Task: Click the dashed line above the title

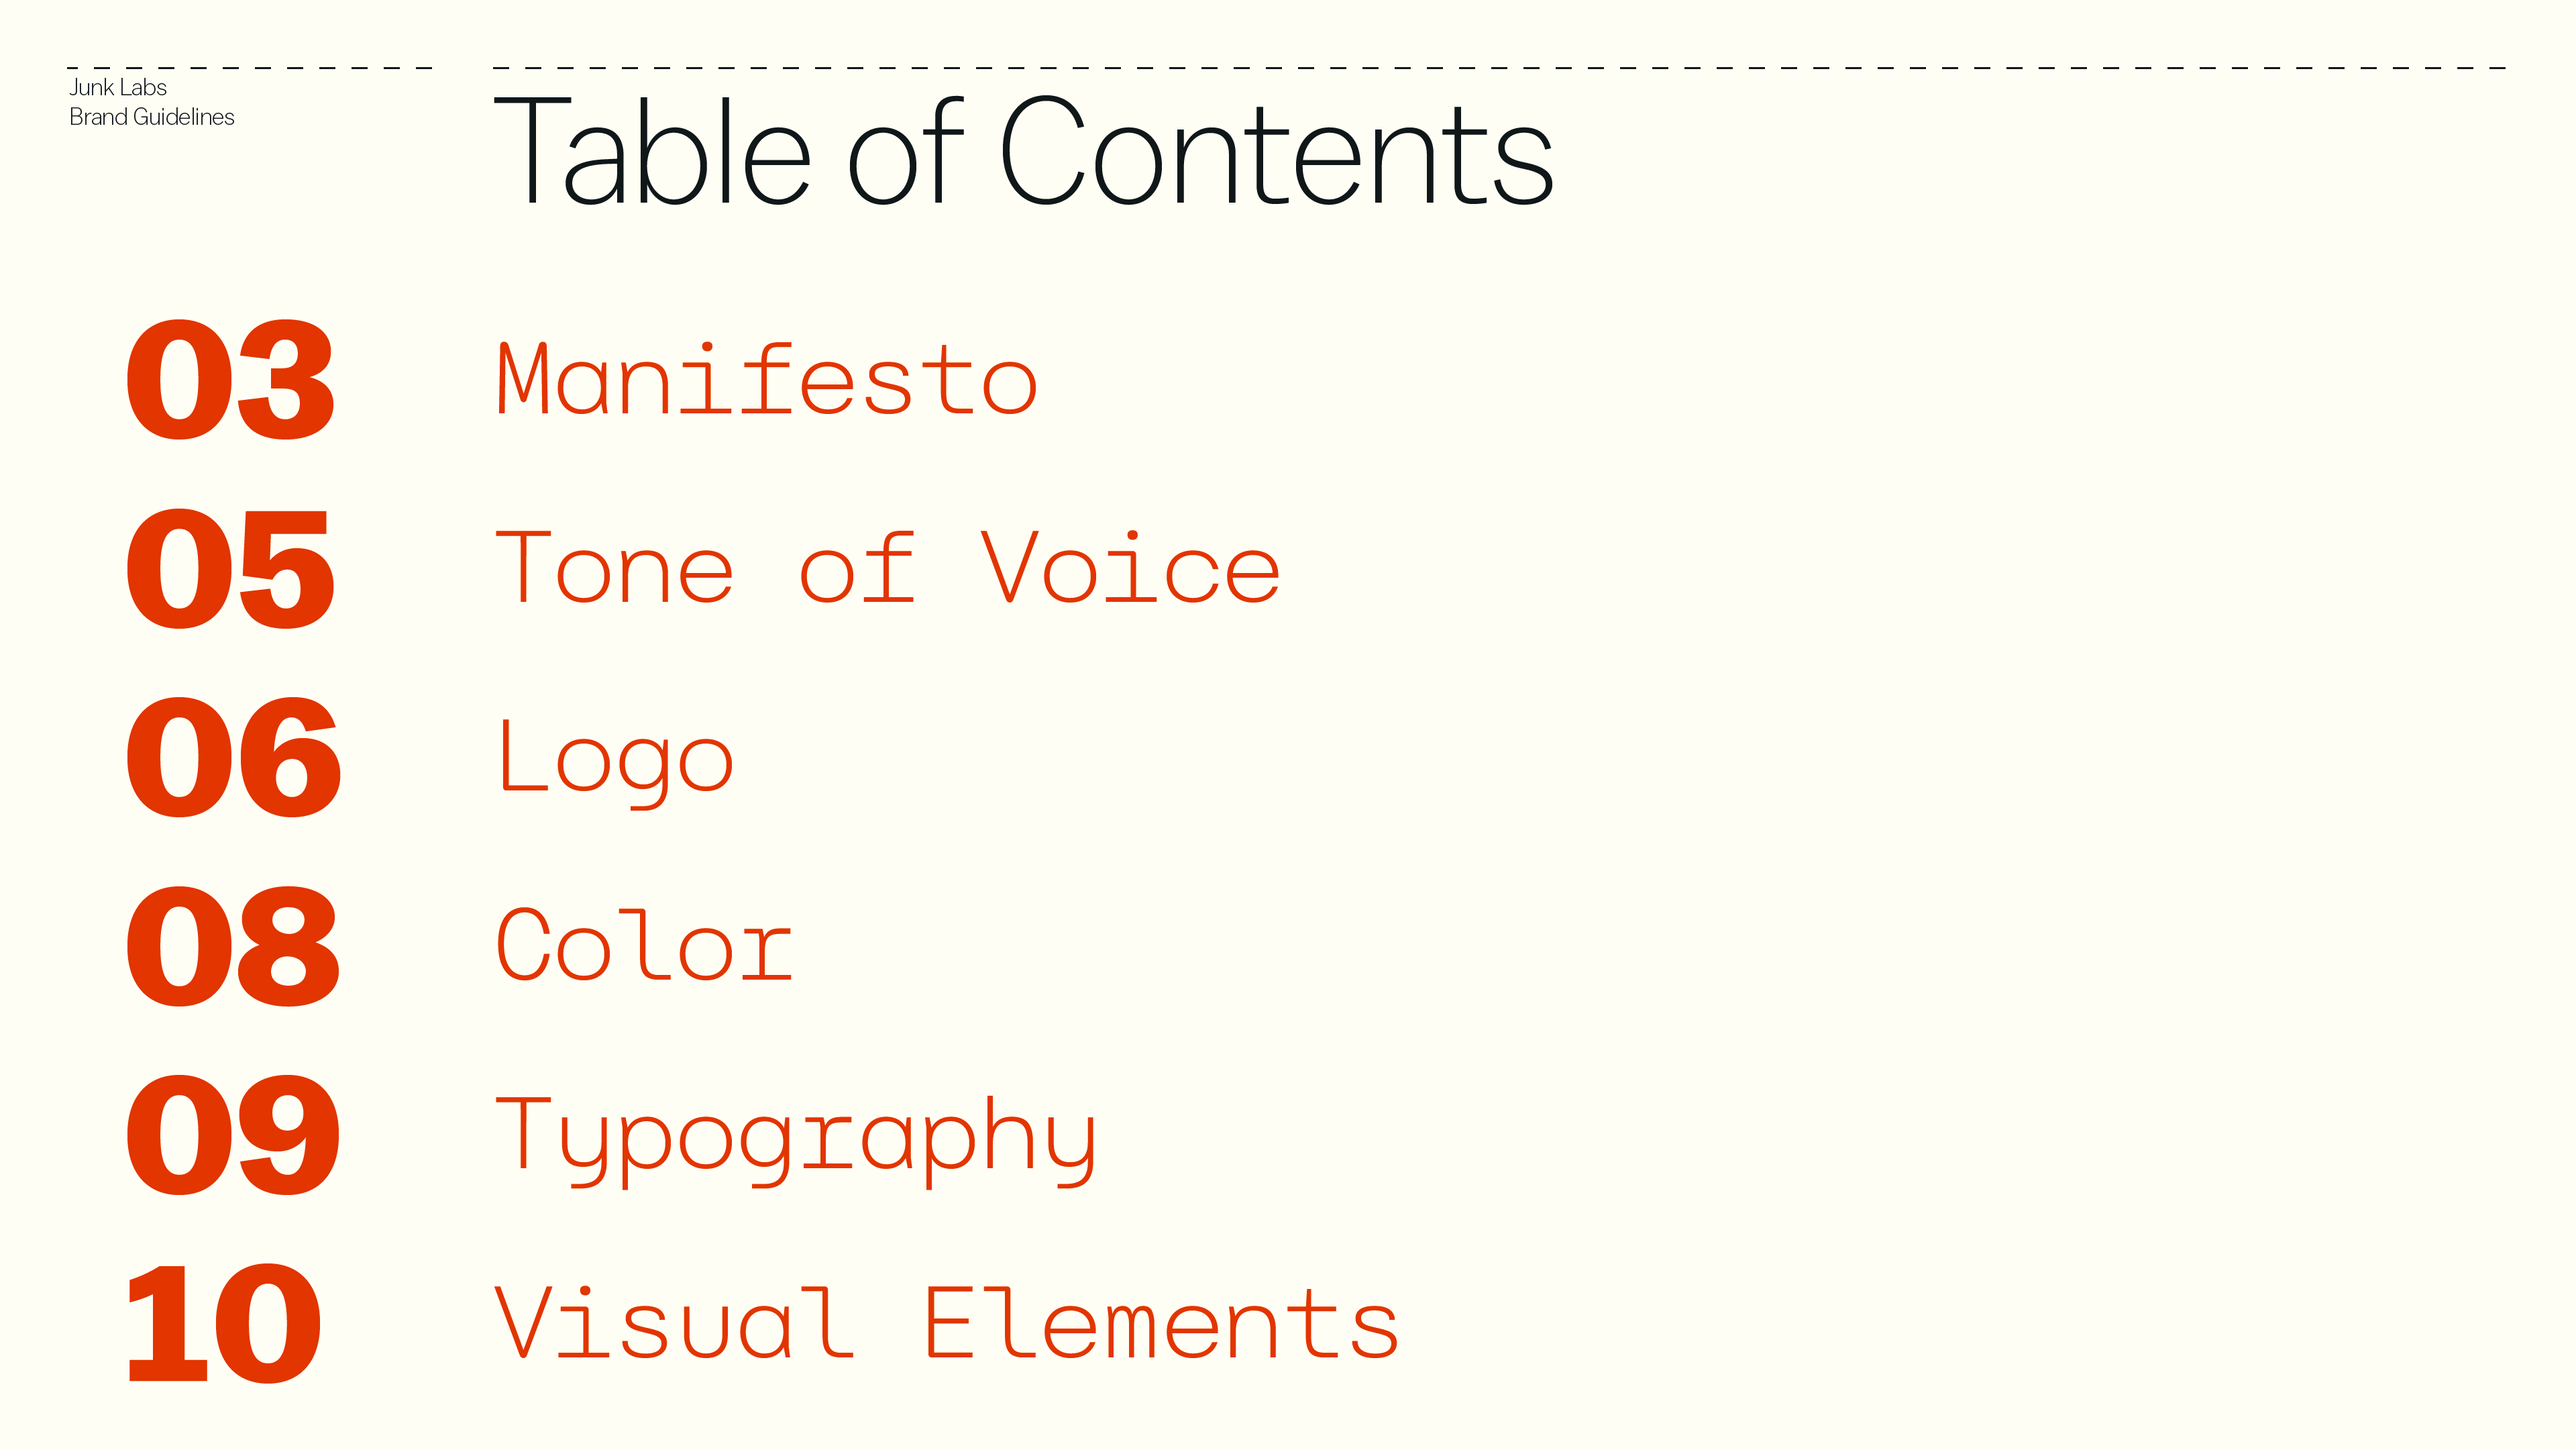Action: click(x=1500, y=68)
